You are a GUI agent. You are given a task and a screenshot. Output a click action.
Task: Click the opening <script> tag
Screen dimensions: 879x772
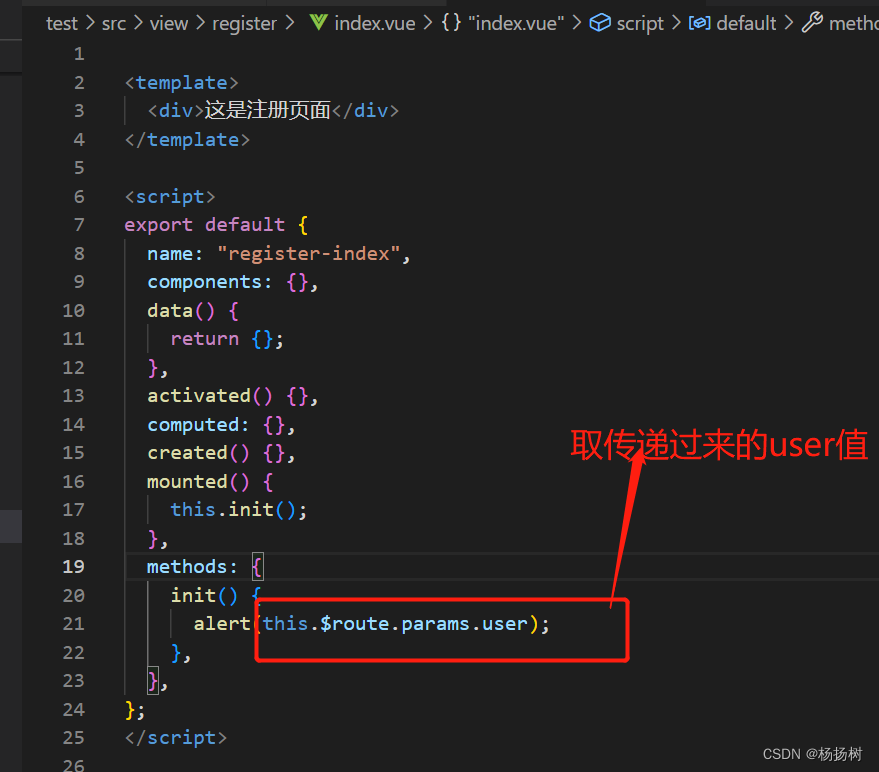tap(170, 197)
